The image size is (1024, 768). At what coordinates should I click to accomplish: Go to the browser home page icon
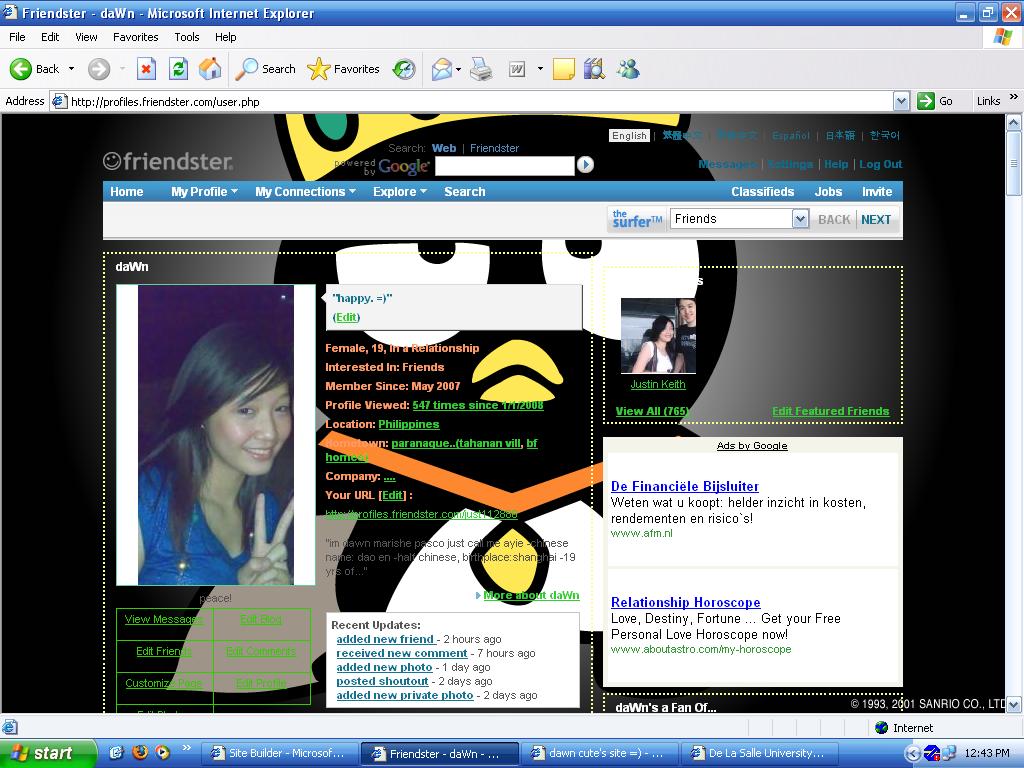[x=210, y=69]
